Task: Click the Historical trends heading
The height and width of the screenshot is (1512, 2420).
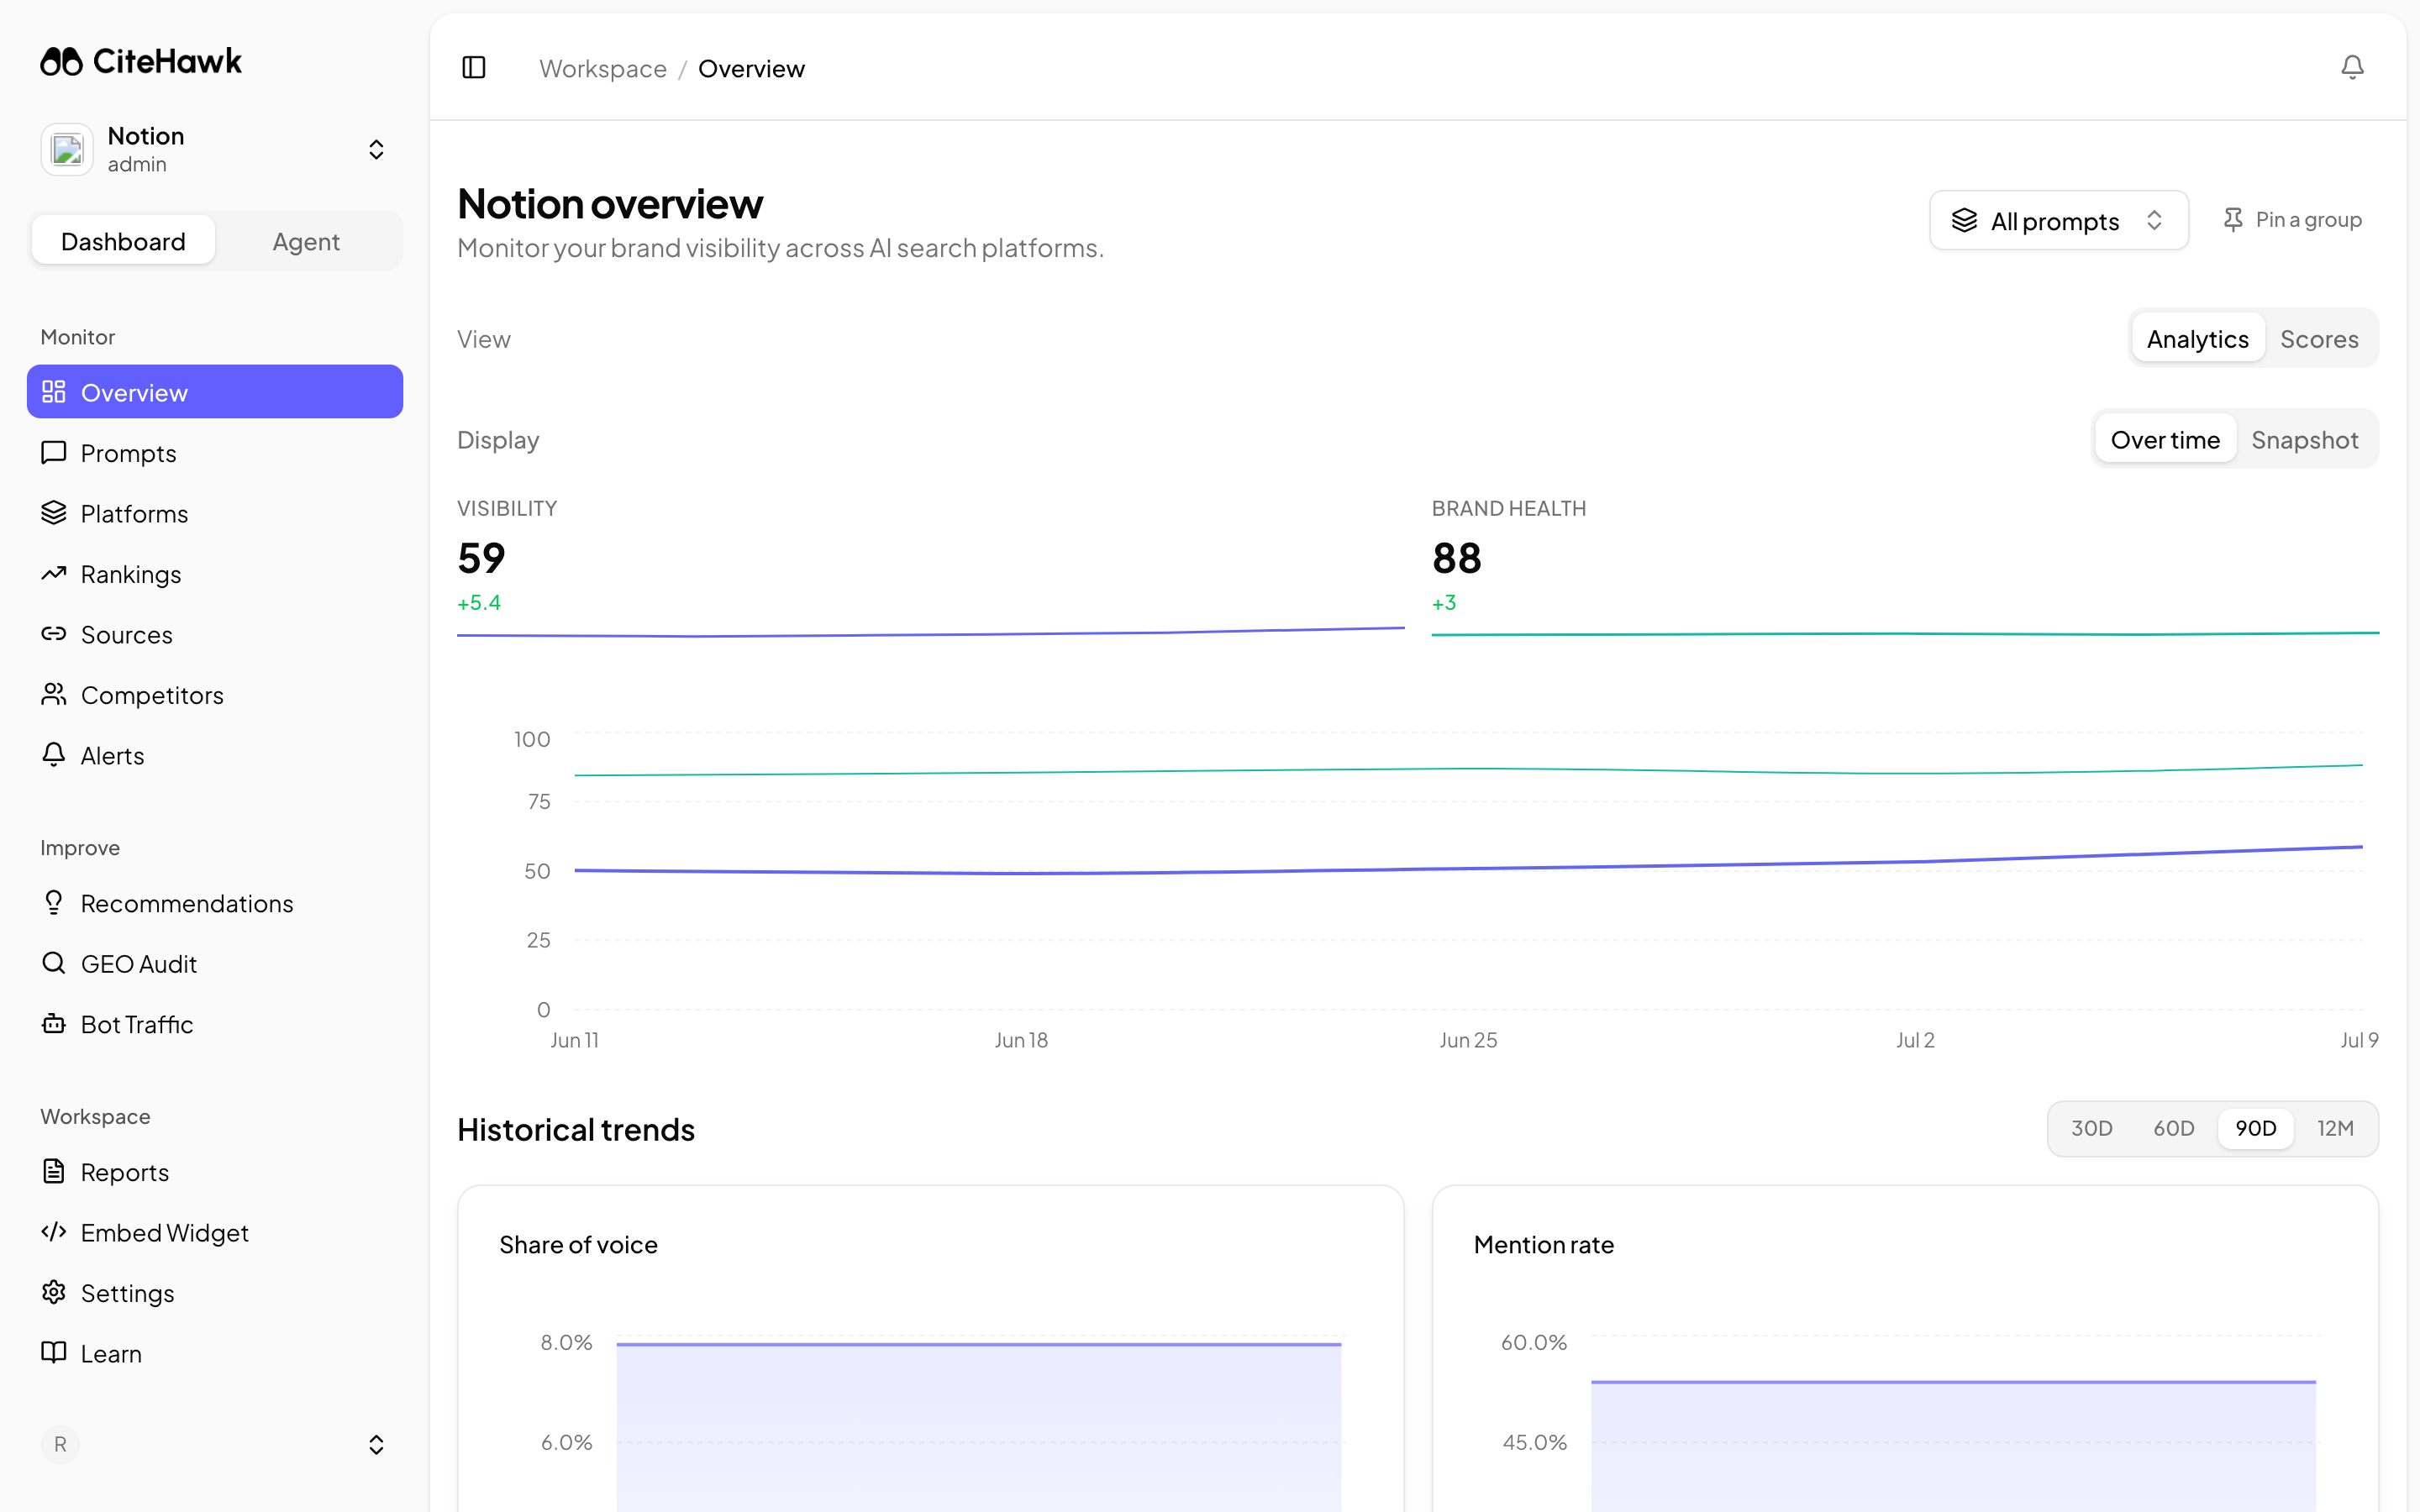Action: coord(576,1129)
